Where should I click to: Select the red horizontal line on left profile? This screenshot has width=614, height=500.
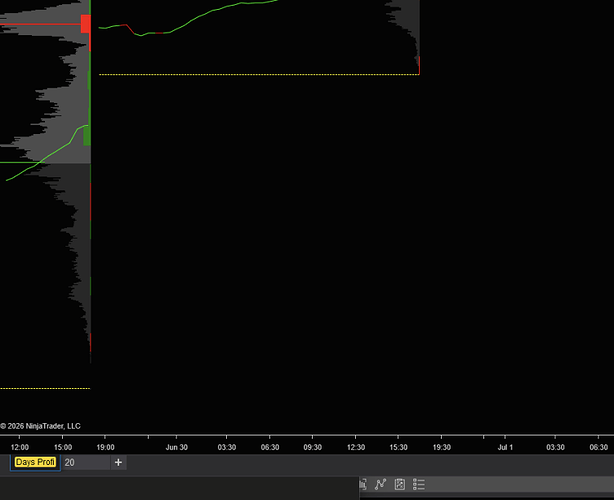[40, 24]
